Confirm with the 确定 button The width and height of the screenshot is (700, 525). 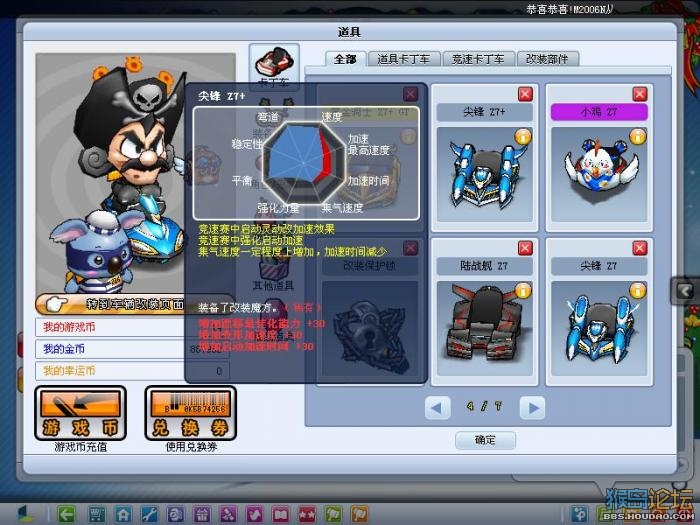(485, 440)
